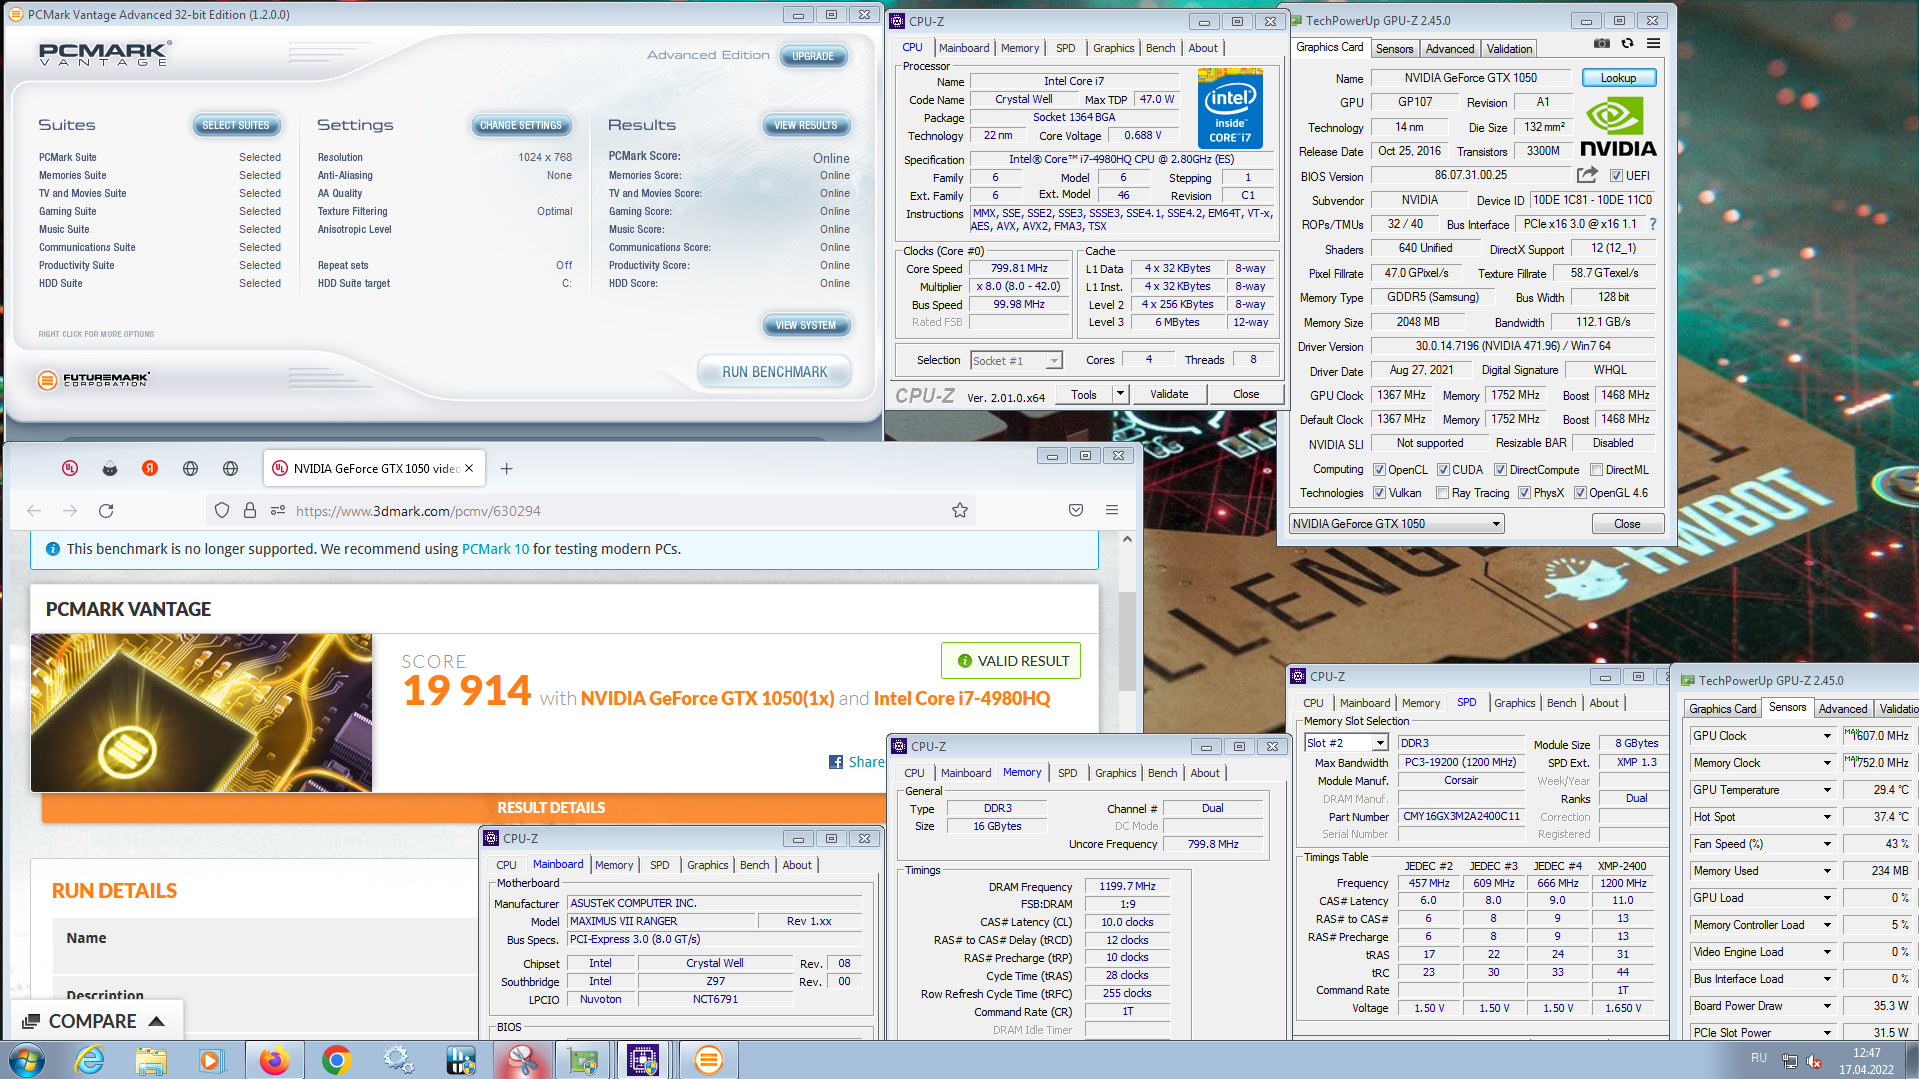
Task: Click the PCMark Vantage result thumbnail image
Action: click(x=201, y=712)
